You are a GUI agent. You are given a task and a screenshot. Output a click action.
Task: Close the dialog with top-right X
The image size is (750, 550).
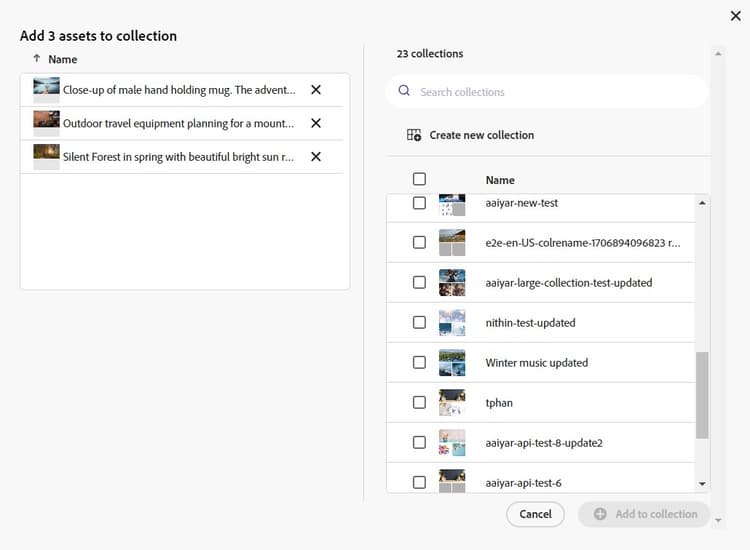[736, 15]
